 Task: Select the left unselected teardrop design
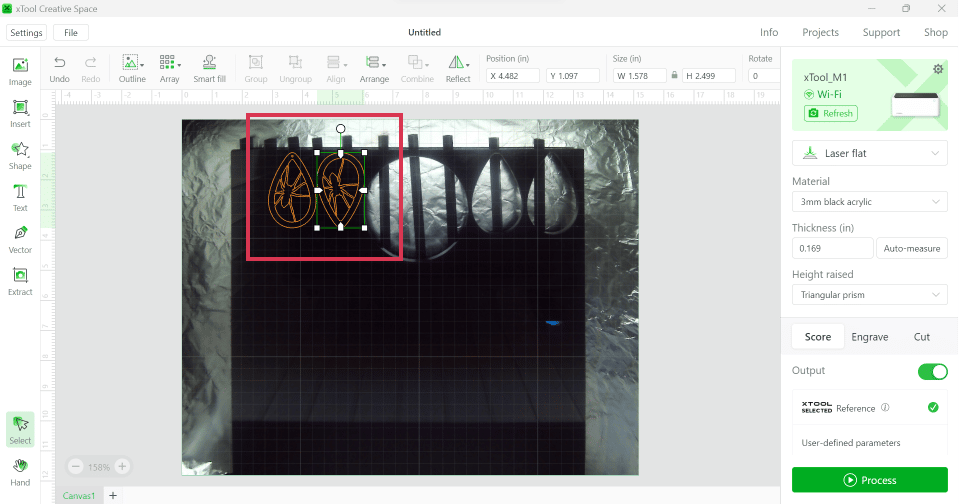[292, 190]
